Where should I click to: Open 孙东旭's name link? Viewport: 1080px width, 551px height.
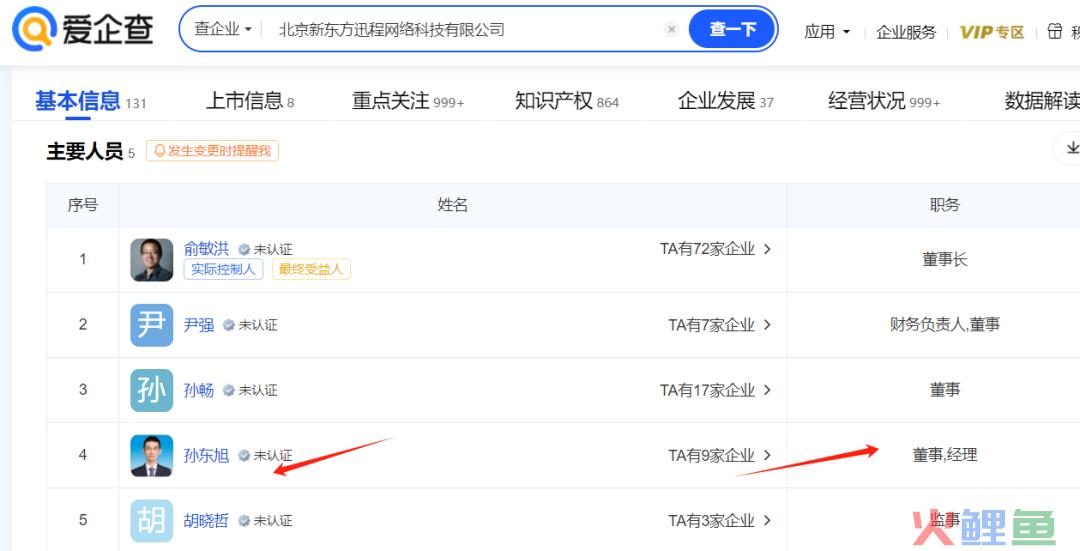tap(206, 455)
